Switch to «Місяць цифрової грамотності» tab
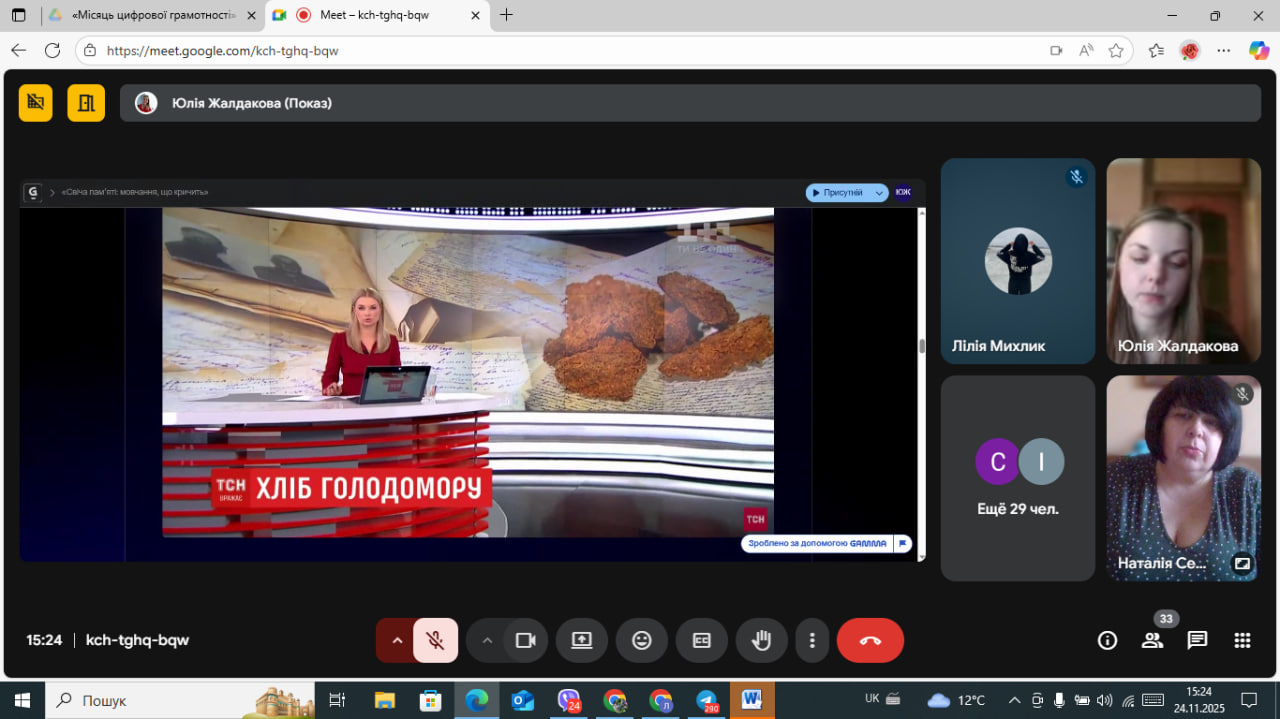Image resolution: width=1280 pixels, height=719 pixels. 152,15
